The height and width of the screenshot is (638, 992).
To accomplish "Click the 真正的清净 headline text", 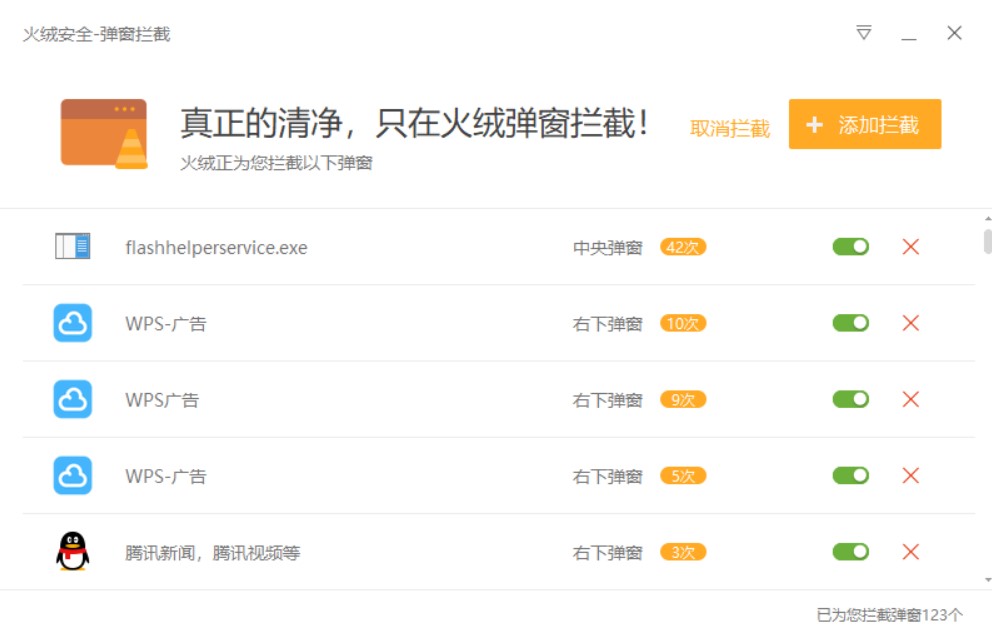I will pos(414,123).
